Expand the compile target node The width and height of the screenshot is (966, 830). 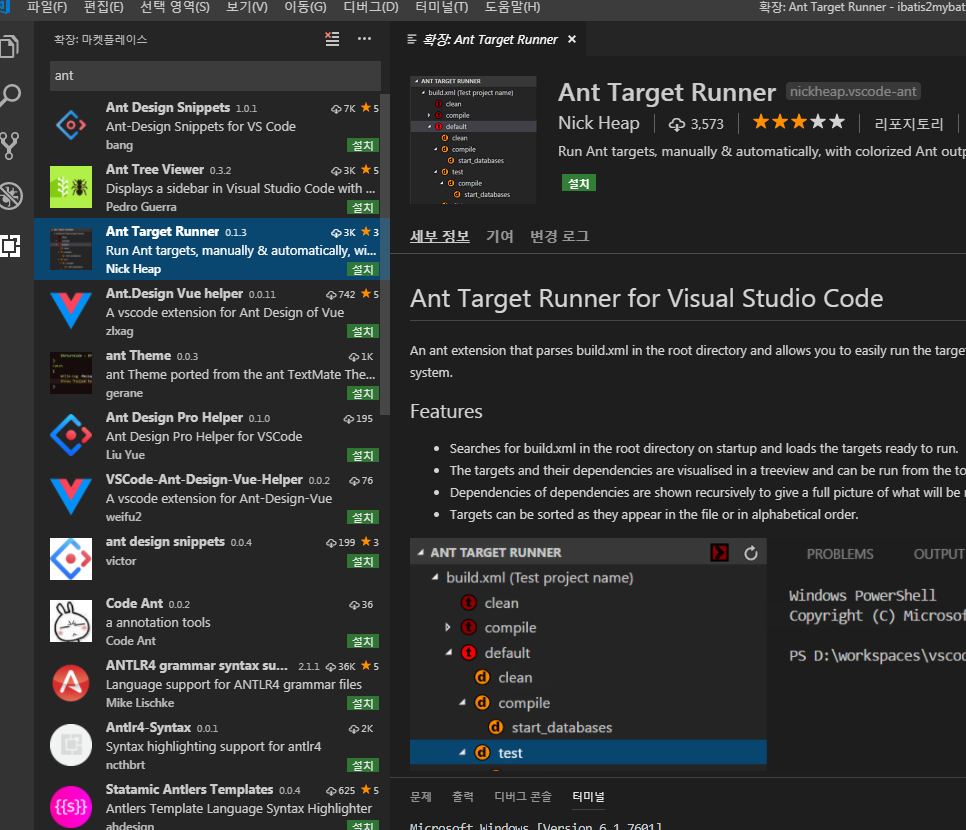click(448, 627)
